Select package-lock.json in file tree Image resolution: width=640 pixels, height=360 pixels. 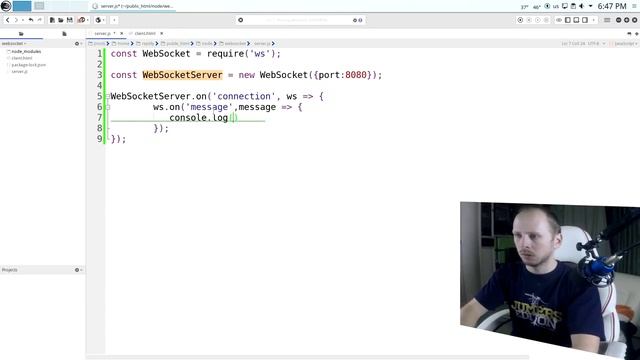(x=29, y=65)
